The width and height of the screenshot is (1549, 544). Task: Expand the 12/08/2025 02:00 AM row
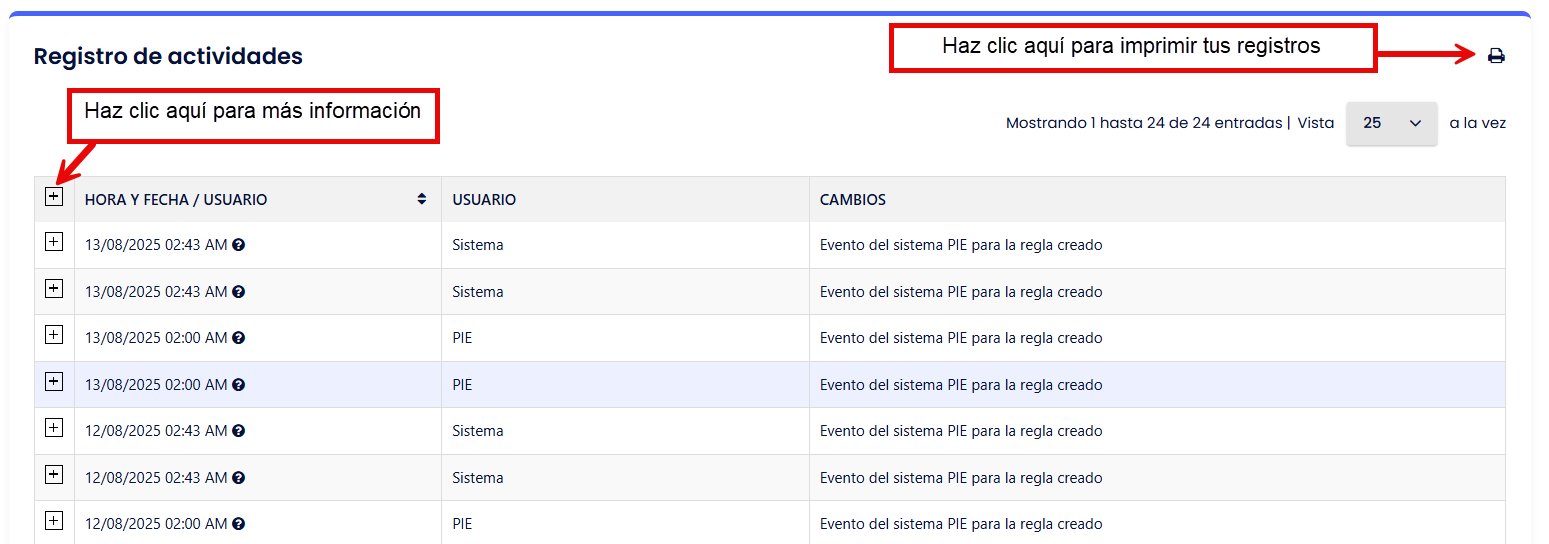pos(54,521)
